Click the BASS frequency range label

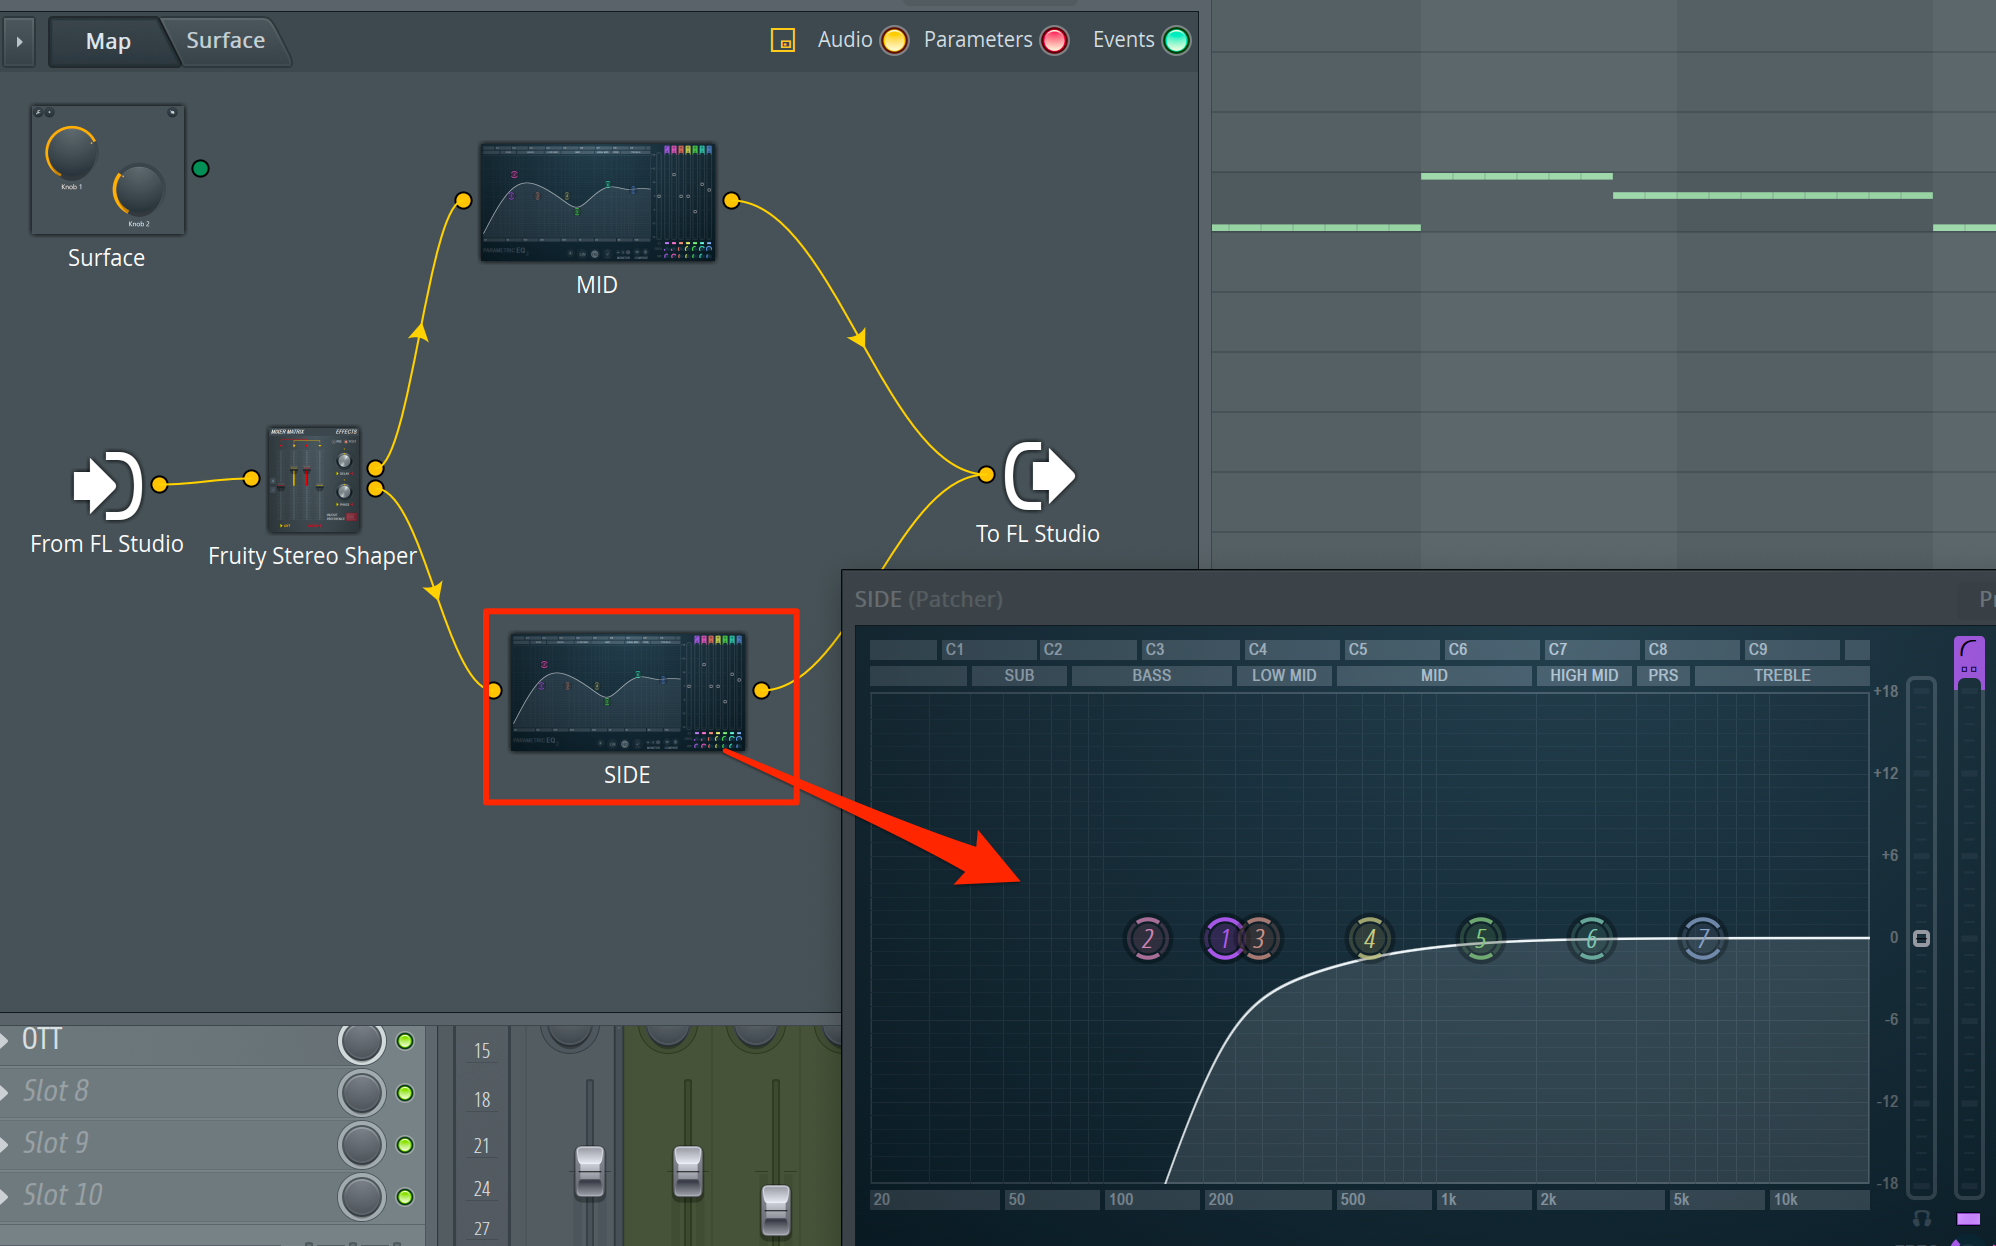point(1151,676)
